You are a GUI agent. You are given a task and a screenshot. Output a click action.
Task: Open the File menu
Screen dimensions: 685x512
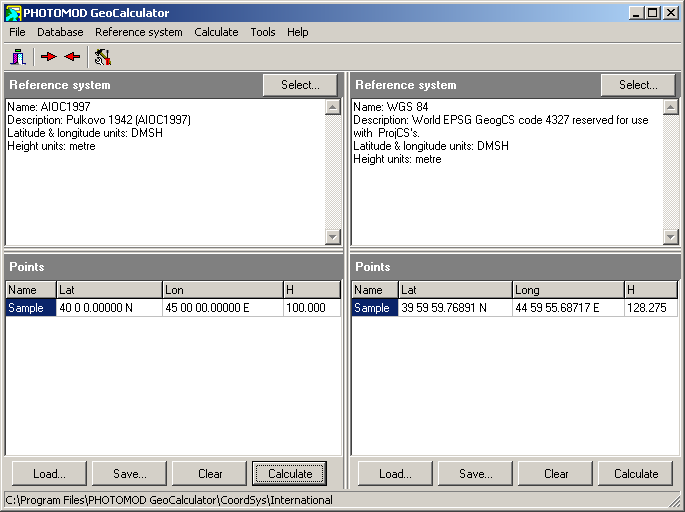(17, 32)
